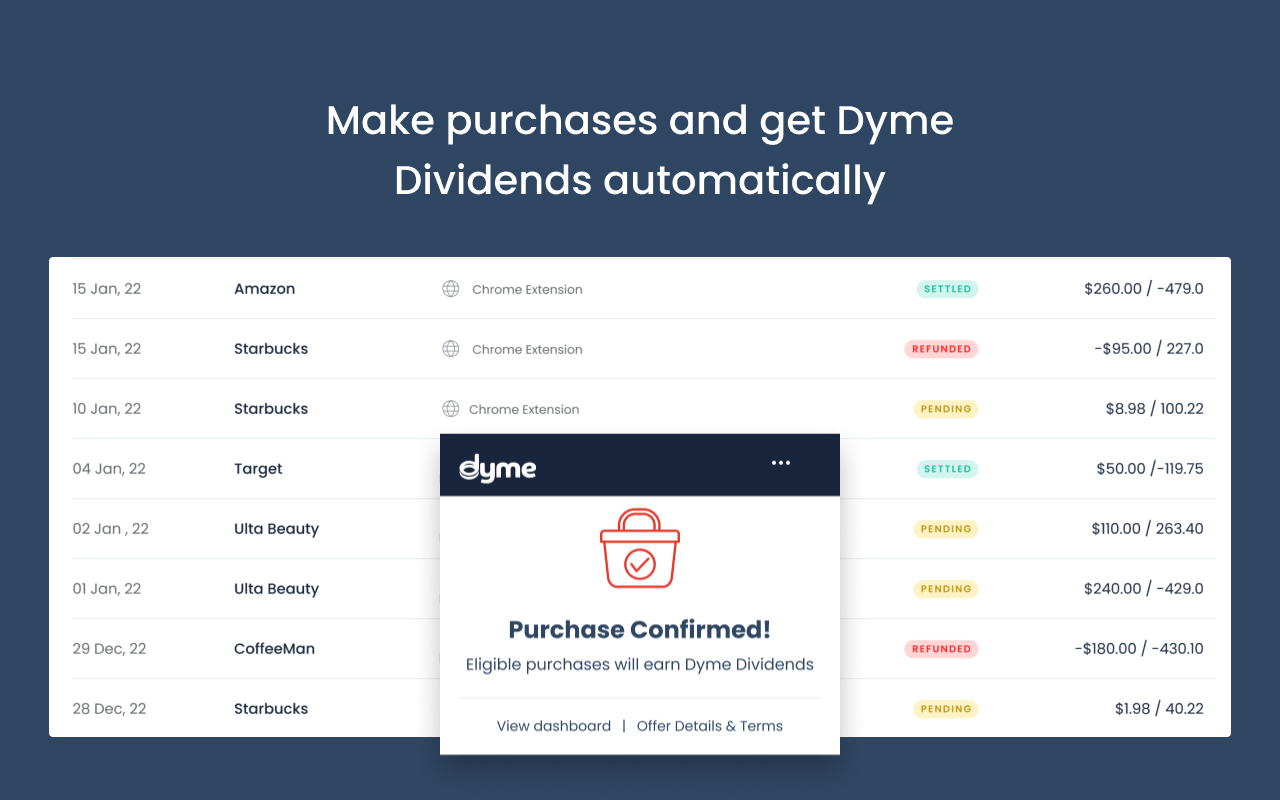Viewport: 1280px width, 800px height.
Task: Click globe icon in Amazon row
Action: 451,289
